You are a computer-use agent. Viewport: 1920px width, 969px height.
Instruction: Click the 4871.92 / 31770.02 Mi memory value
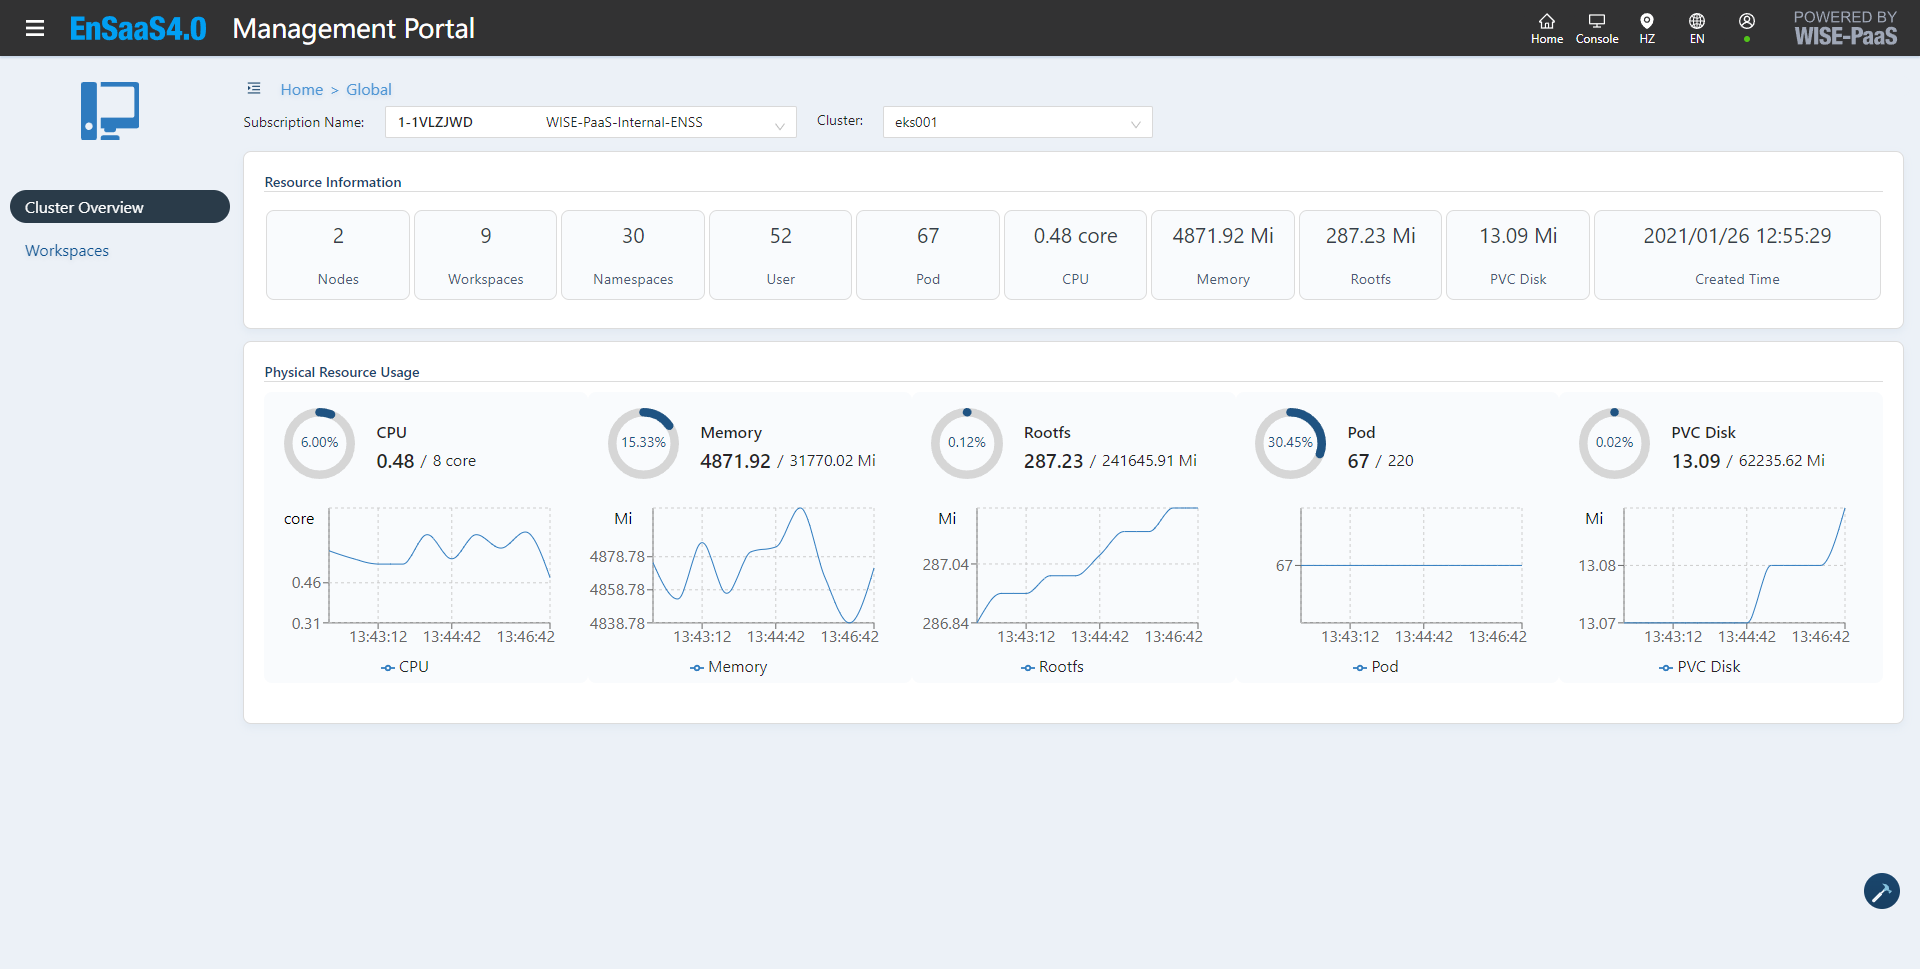tap(788, 461)
